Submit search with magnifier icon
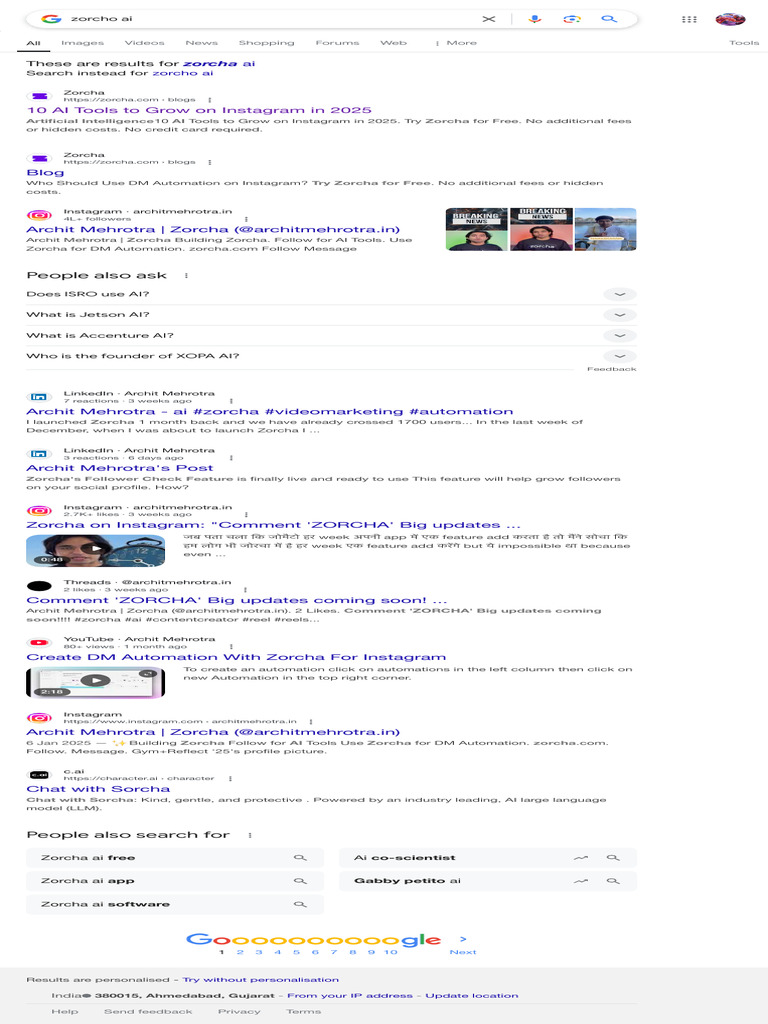This screenshot has width=768, height=1024. (x=609, y=19)
